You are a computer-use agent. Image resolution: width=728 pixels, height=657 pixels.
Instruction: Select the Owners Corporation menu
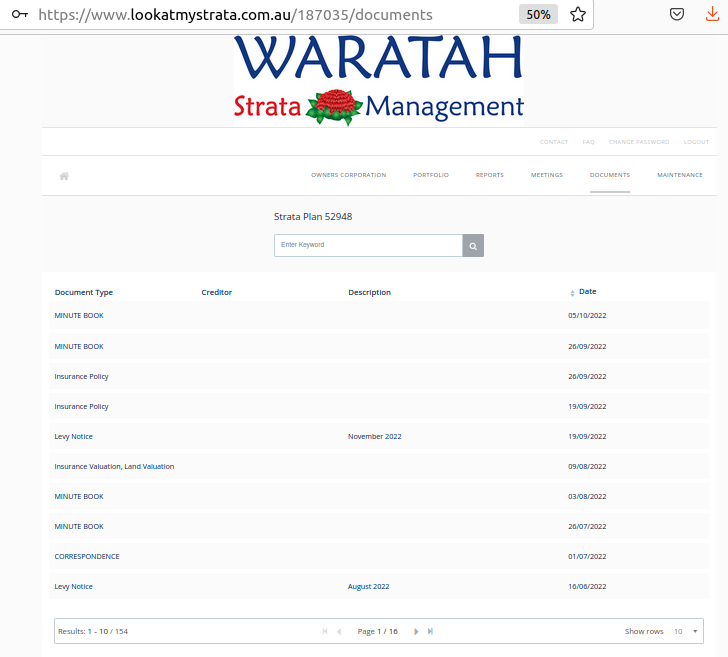tap(348, 175)
